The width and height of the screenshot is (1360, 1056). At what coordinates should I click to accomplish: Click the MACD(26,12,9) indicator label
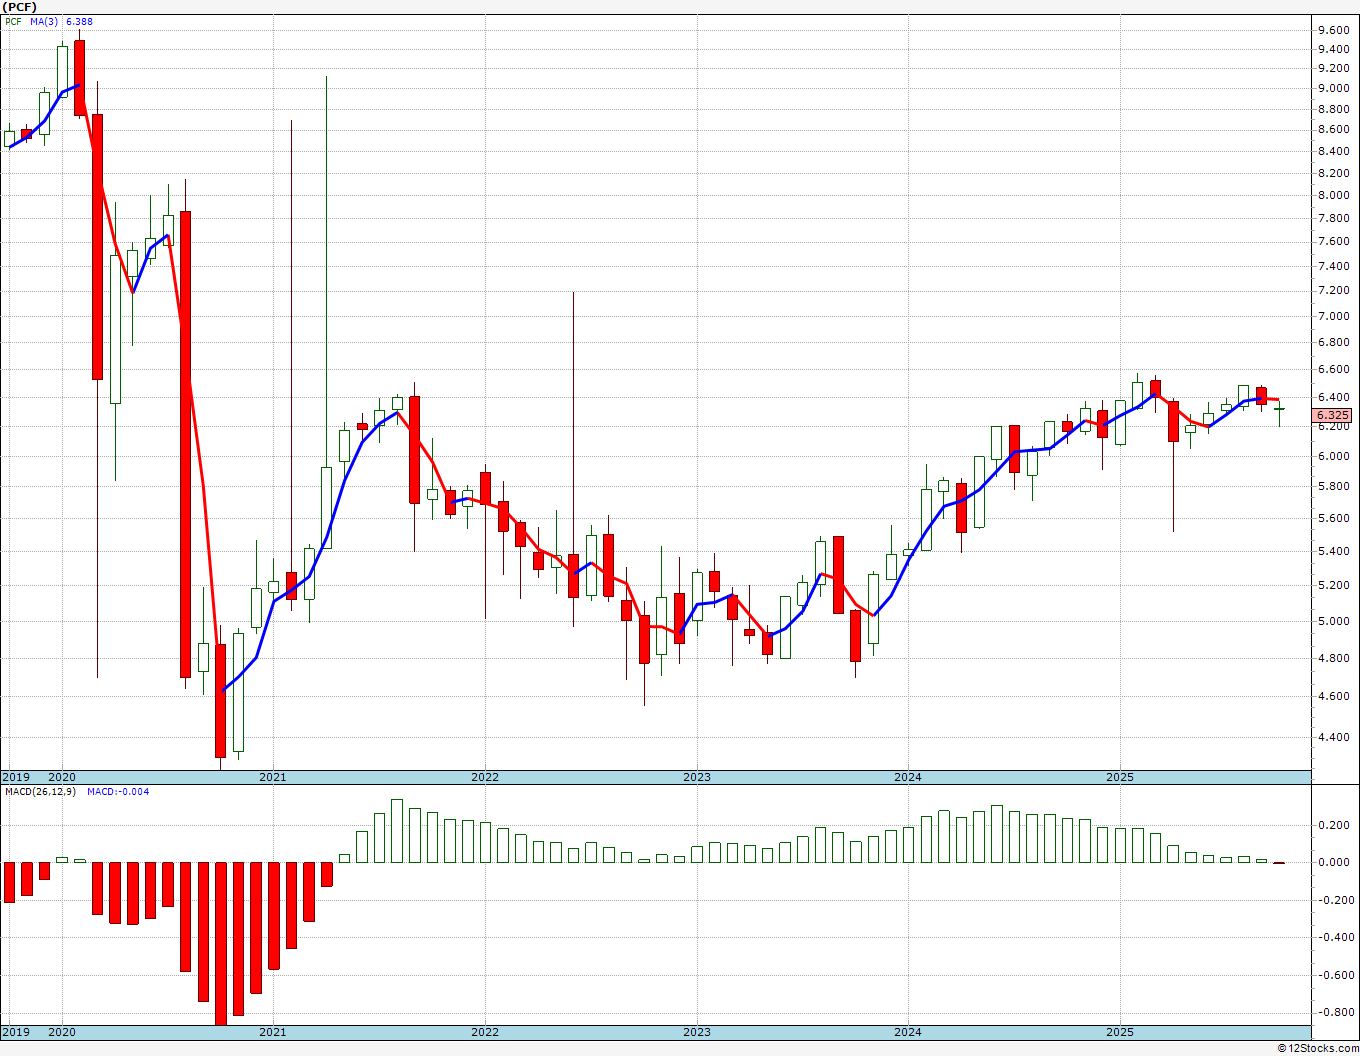(x=41, y=792)
